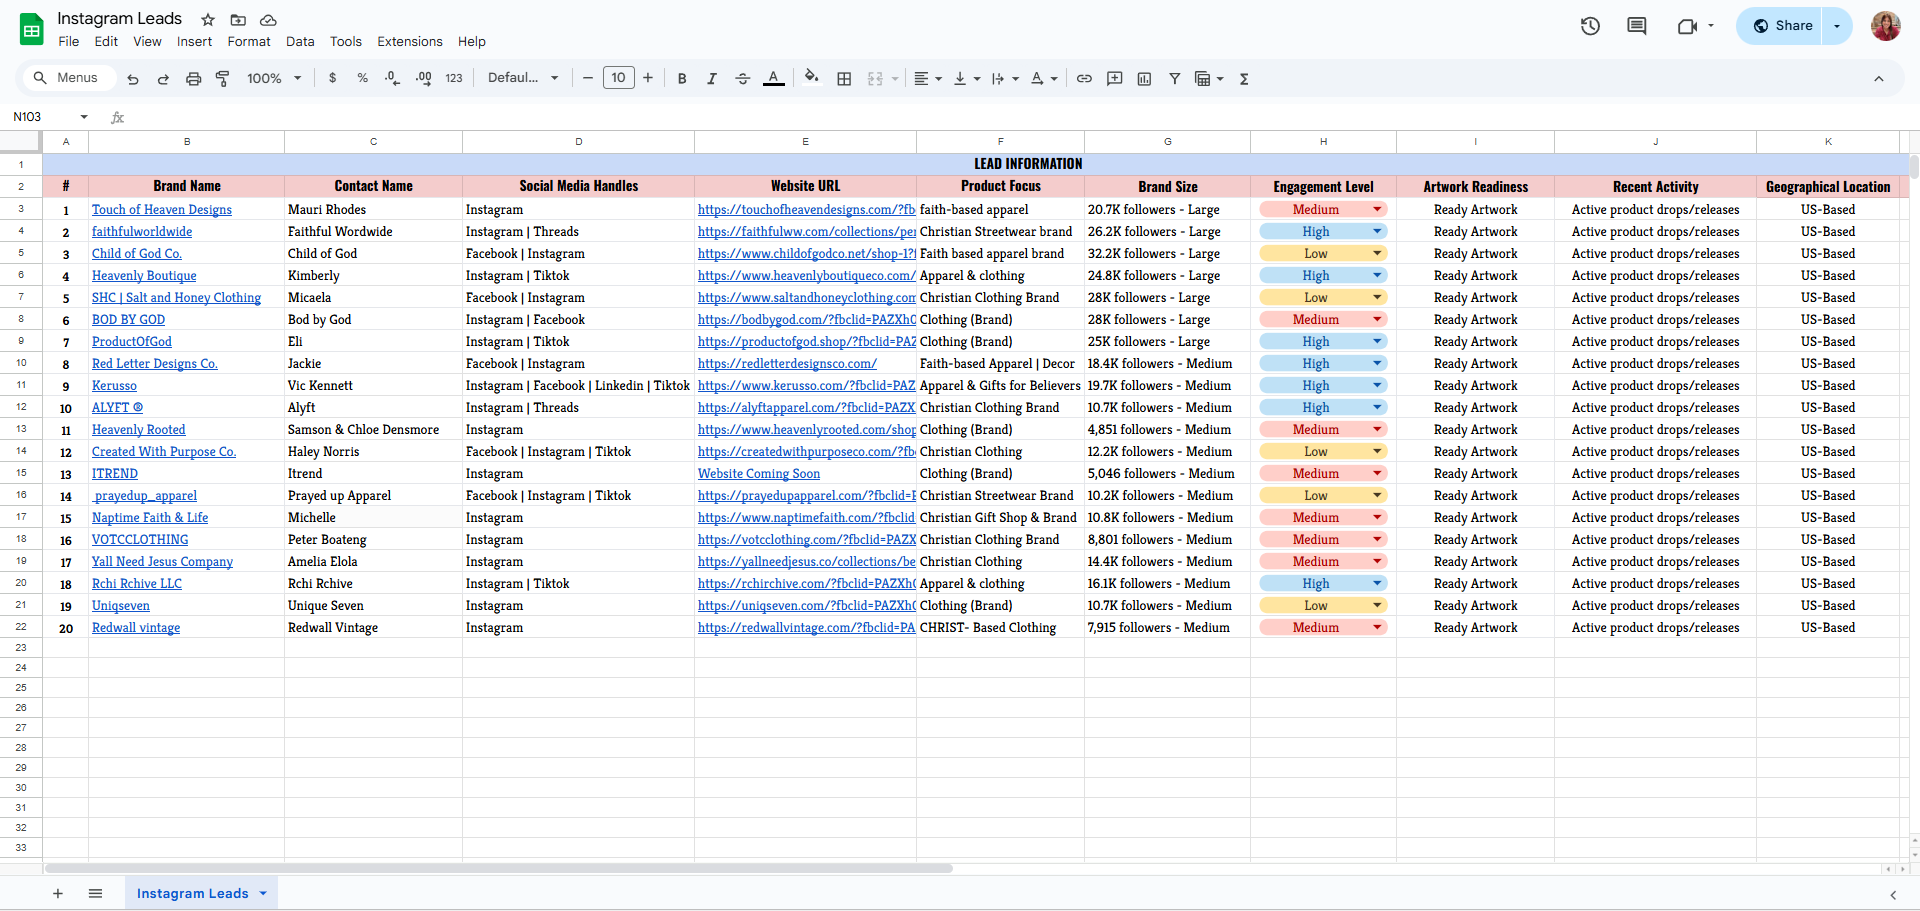Open the table views dropdown

pos(1209,79)
